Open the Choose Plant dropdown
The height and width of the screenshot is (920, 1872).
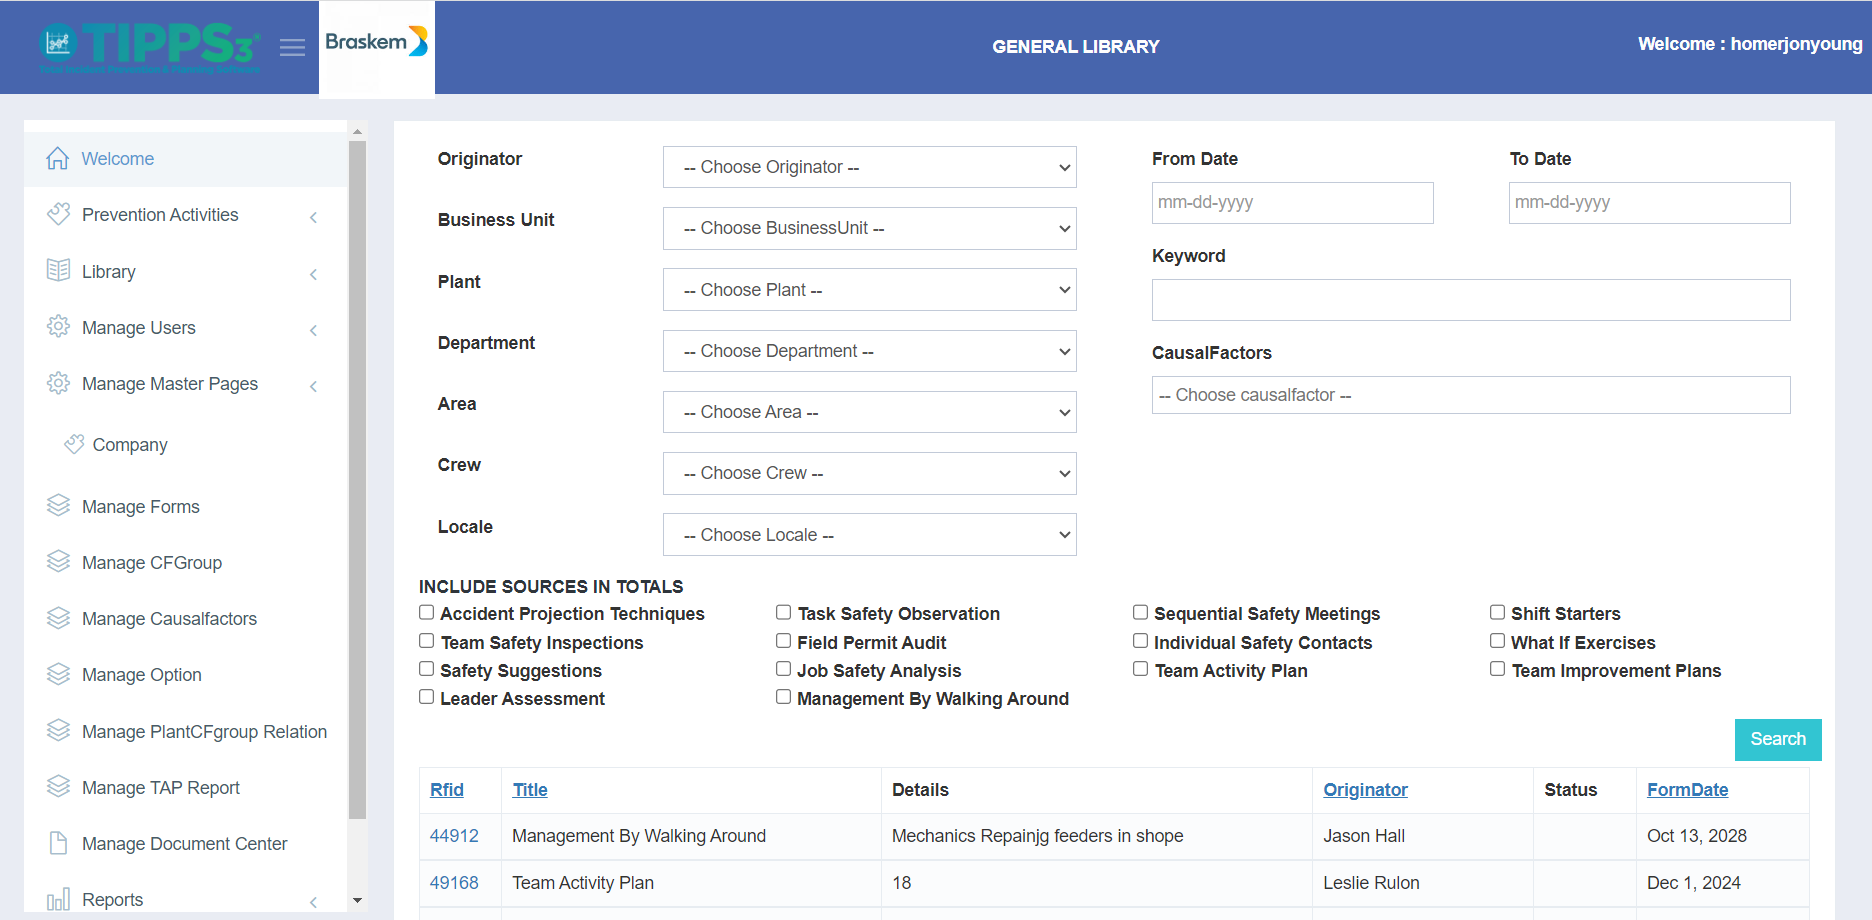[x=869, y=290]
